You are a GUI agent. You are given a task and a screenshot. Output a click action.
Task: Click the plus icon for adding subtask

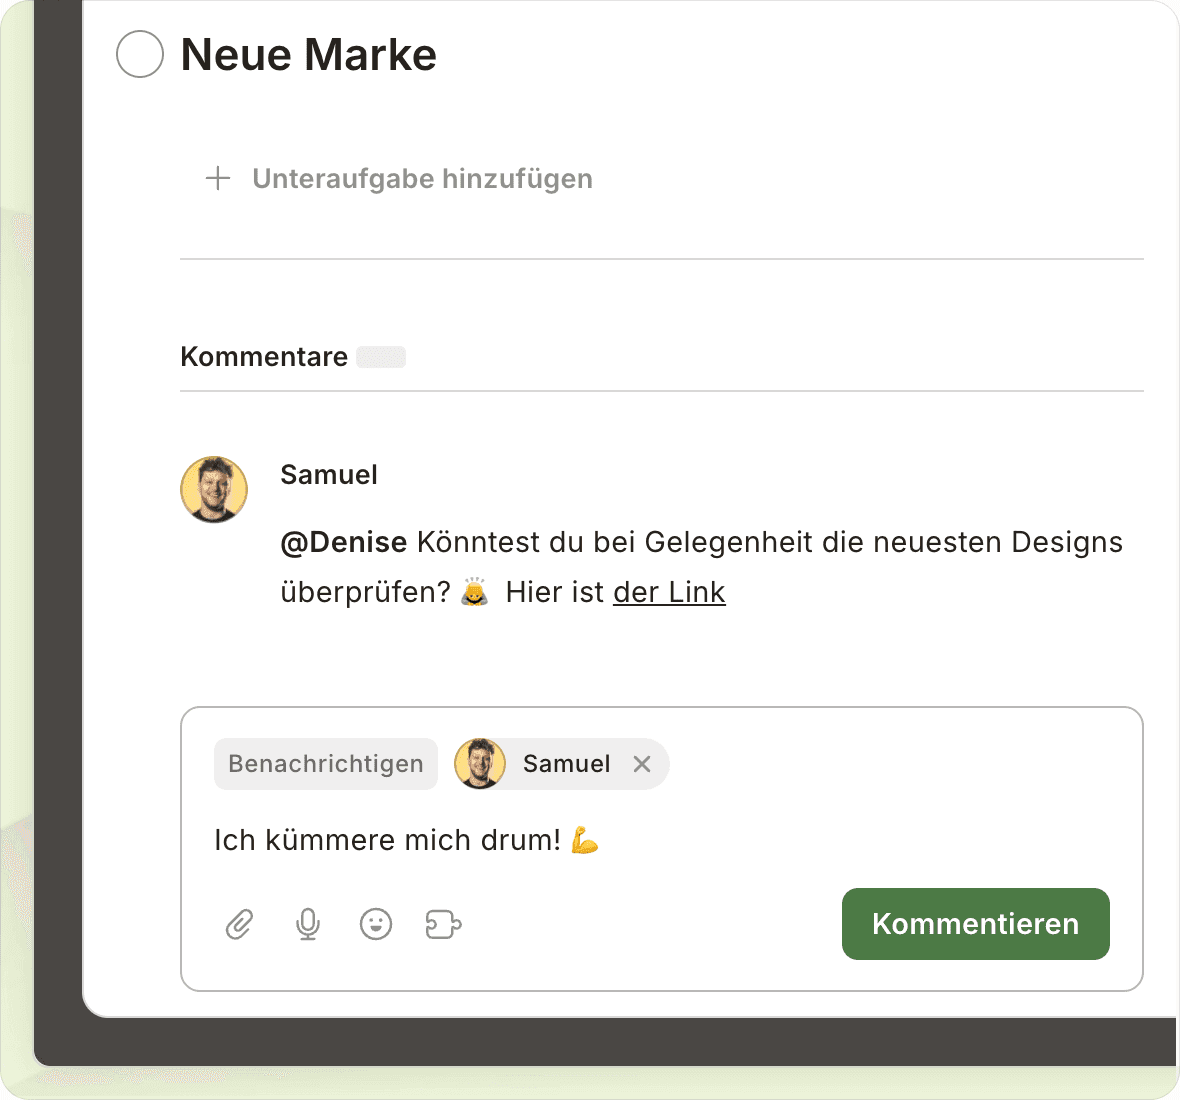218,179
